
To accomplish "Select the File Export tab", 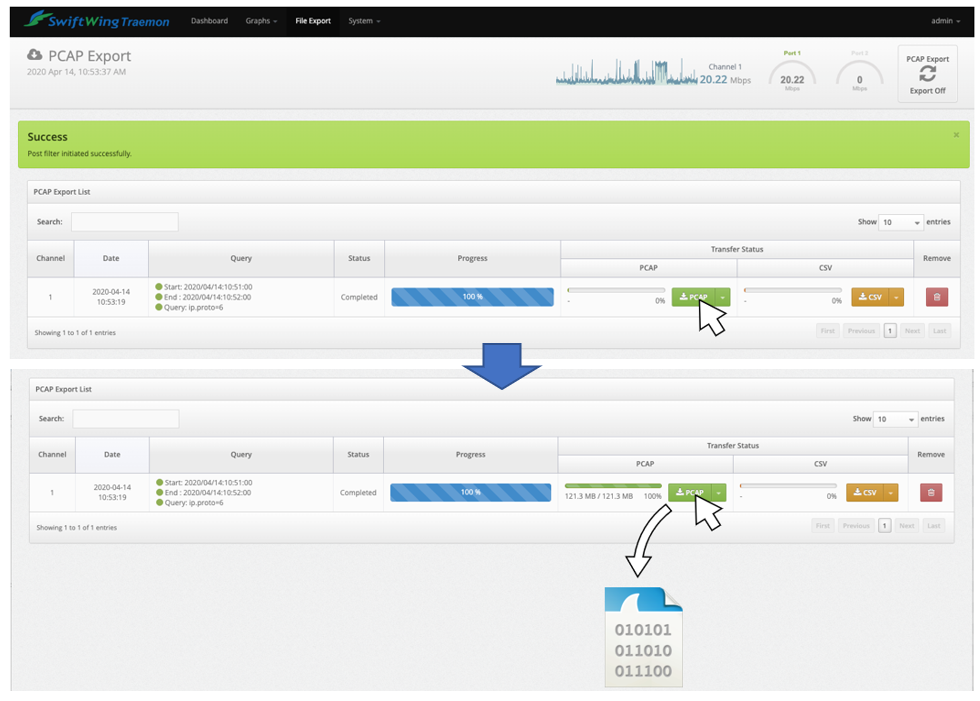I will [313, 20].
